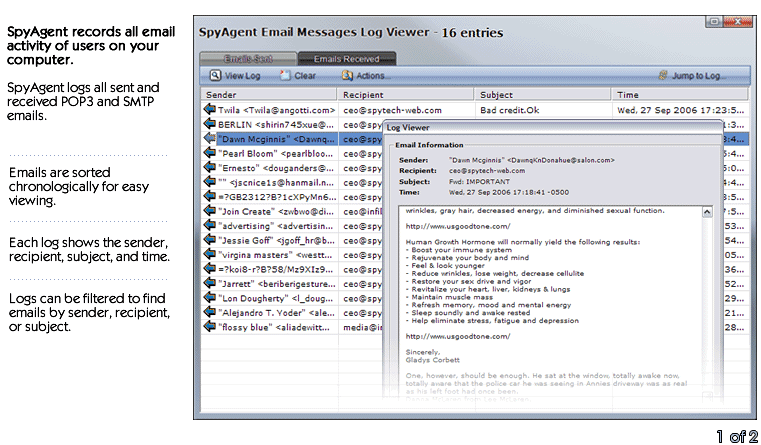
Task: Open the Actions... menu
Action: pyautogui.click(x=373, y=76)
